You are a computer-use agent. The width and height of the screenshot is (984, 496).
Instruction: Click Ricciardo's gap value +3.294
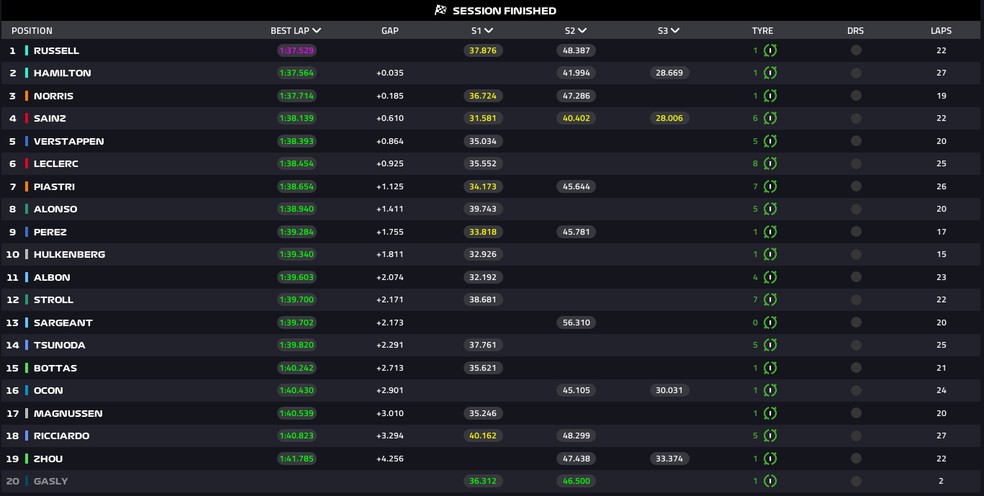(x=390, y=436)
